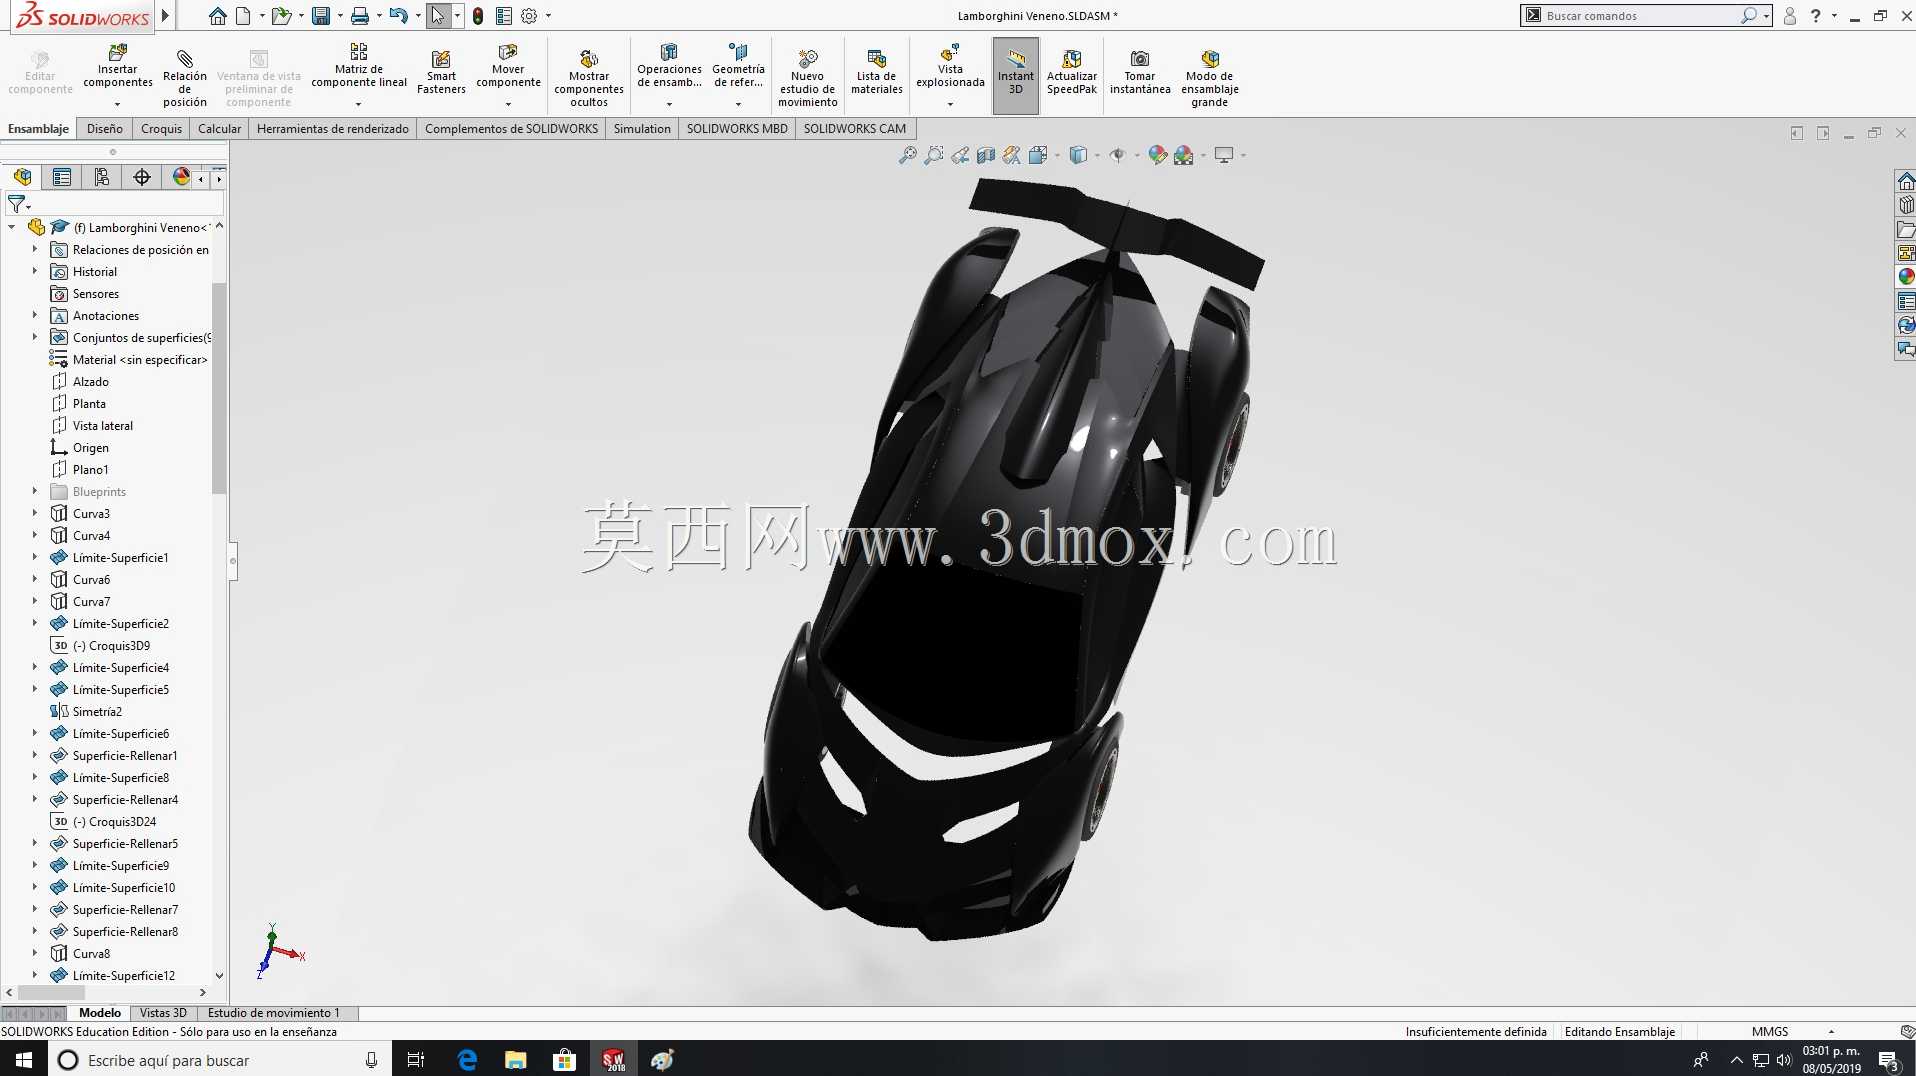Open the Windows Start menu
This screenshot has width=1916, height=1076.
[x=24, y=1060]
